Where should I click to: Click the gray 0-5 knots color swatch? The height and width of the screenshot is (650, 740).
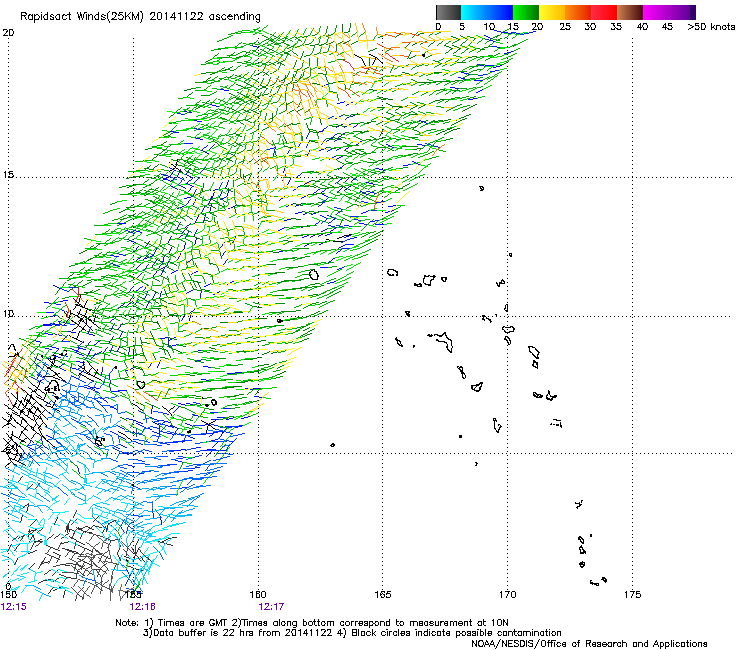click(x=448, y=12)
